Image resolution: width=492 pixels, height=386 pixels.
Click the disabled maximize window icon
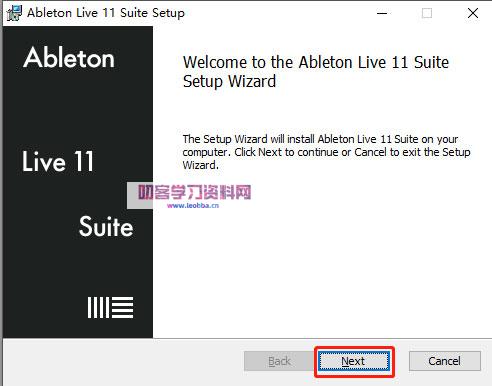click(x=427, y=13)
